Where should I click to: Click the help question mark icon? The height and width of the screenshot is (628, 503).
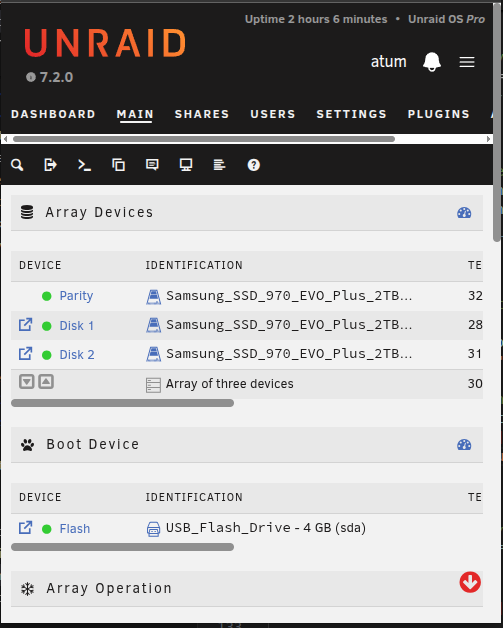254,165
